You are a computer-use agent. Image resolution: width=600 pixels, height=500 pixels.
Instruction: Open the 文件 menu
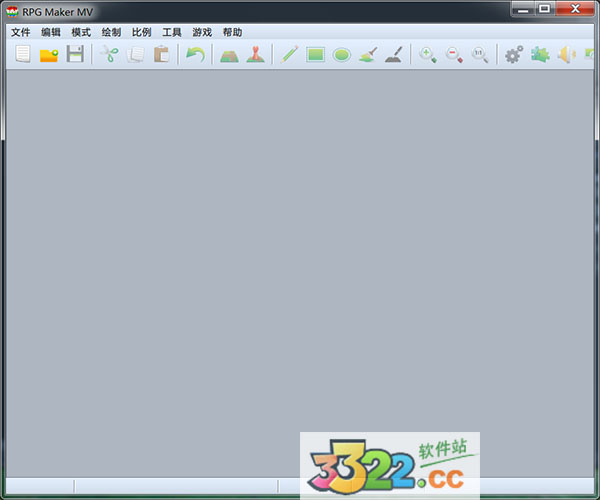pos(20,33)
